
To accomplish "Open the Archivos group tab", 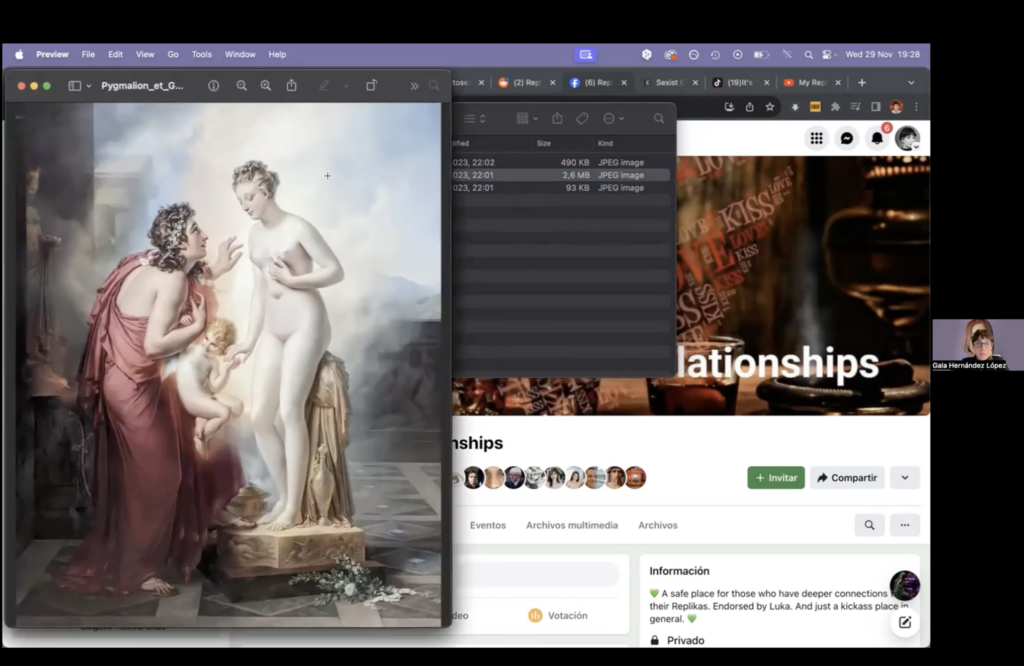I will coord(658,526).
